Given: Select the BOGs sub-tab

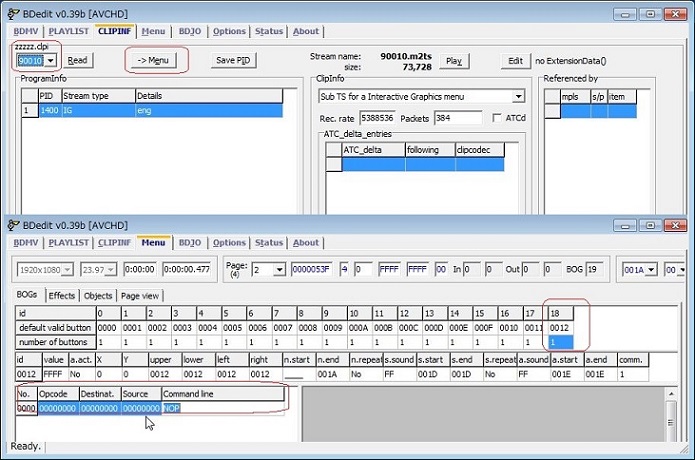Looking at the screenshot, I should pos(27,295).
